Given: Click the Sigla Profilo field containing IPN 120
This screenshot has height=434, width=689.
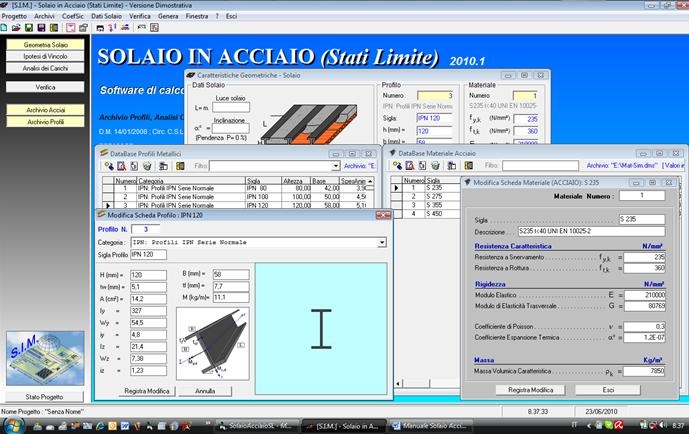Looking at the screenshot, I should [149, 255].
